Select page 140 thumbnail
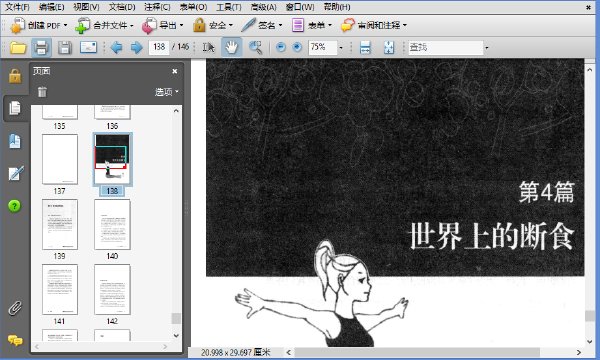This screenshot has width=600, height=360. (x=112, y=224)
